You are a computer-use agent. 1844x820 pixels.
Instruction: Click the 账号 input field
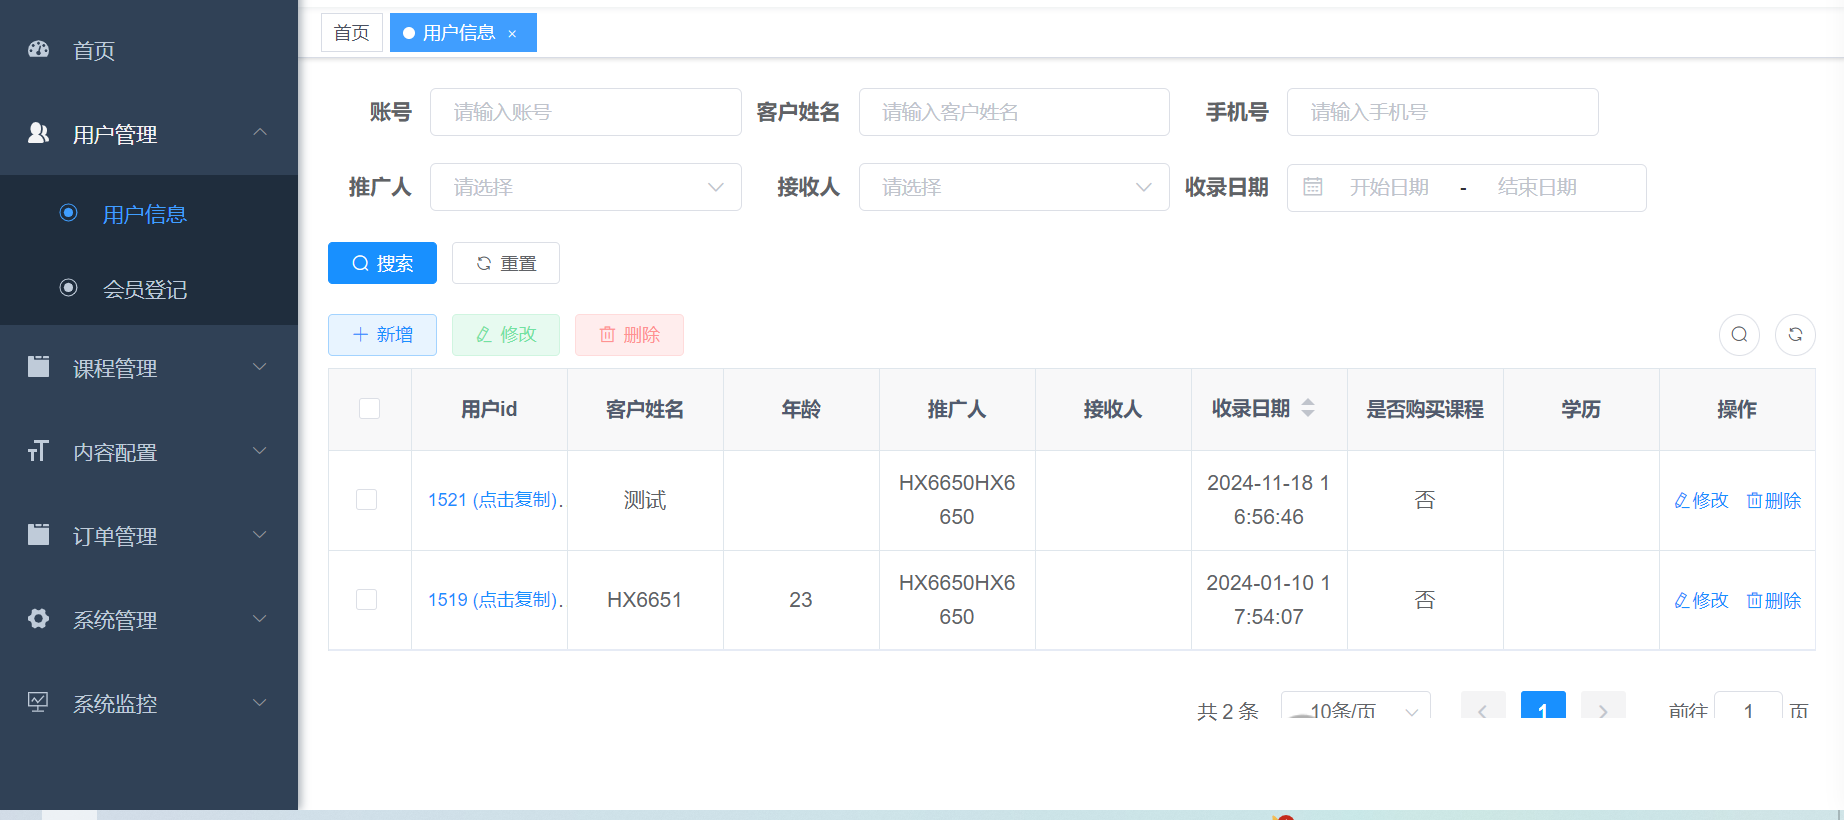585,112
